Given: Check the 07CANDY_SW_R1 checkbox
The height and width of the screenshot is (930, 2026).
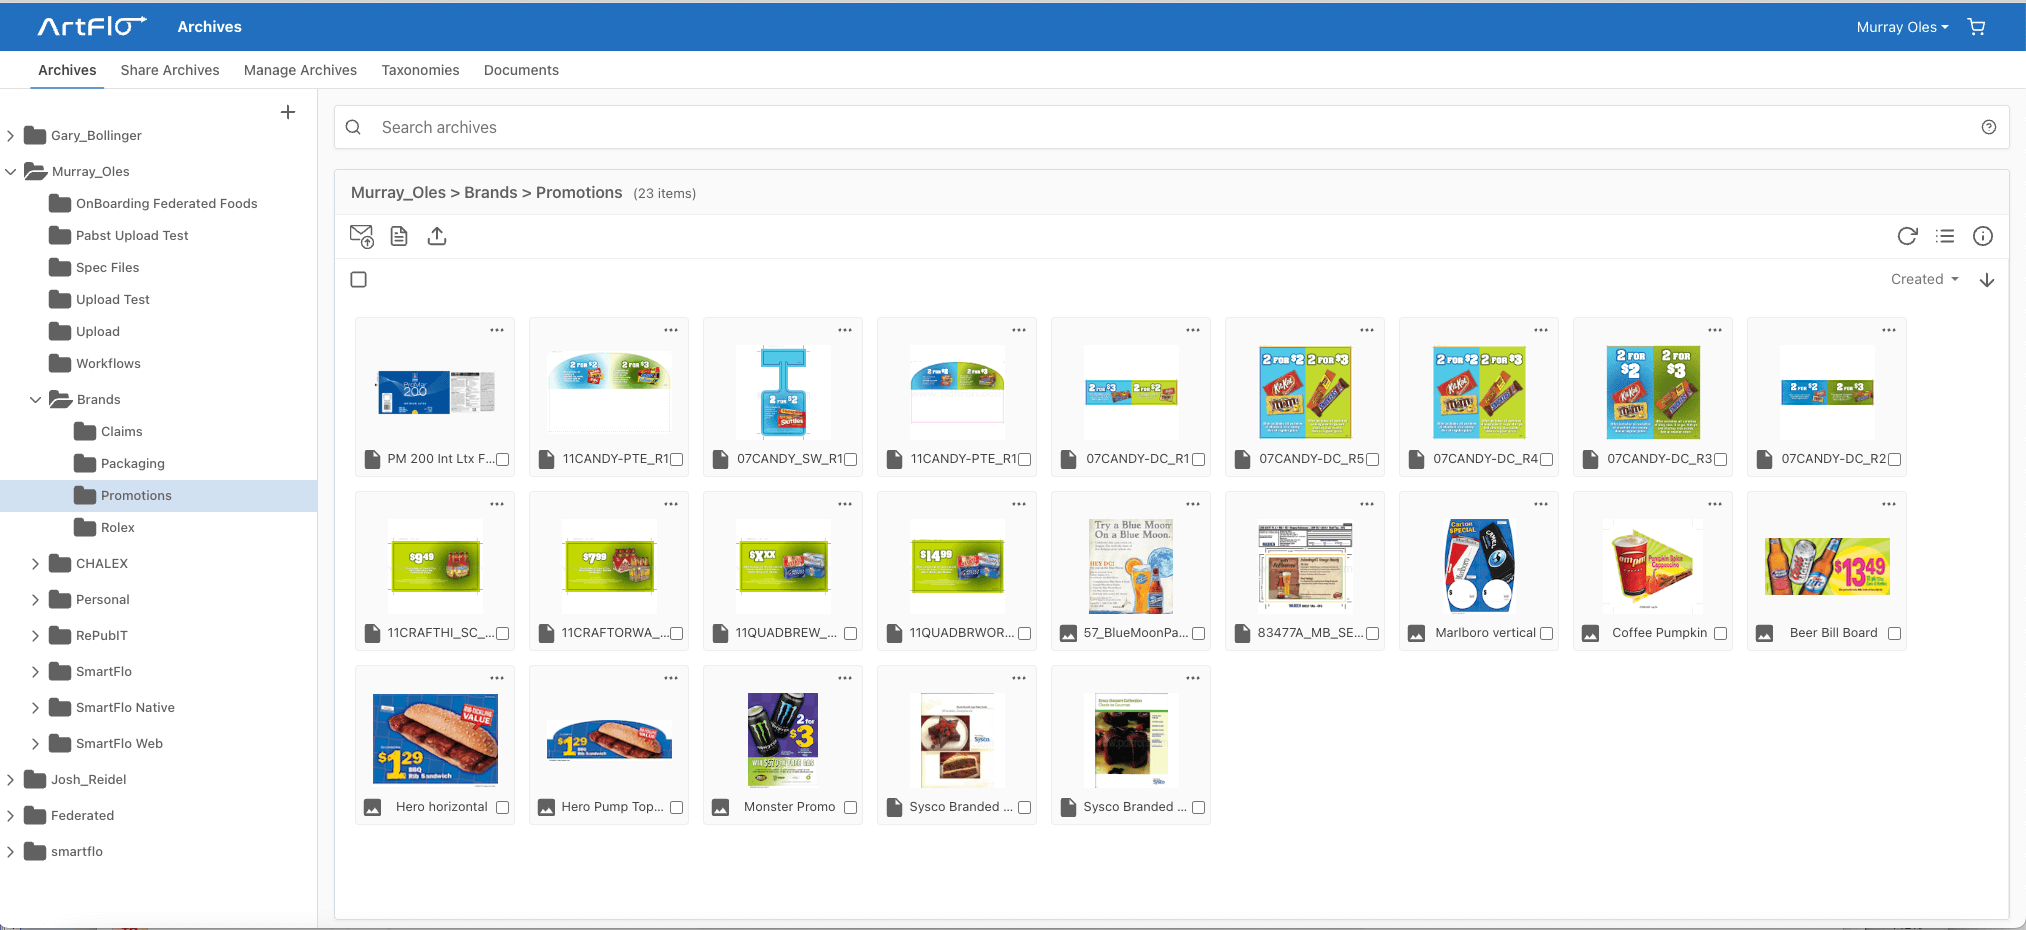Looking at the screenshot, I should pyautogui.click(x=851, y=460).
